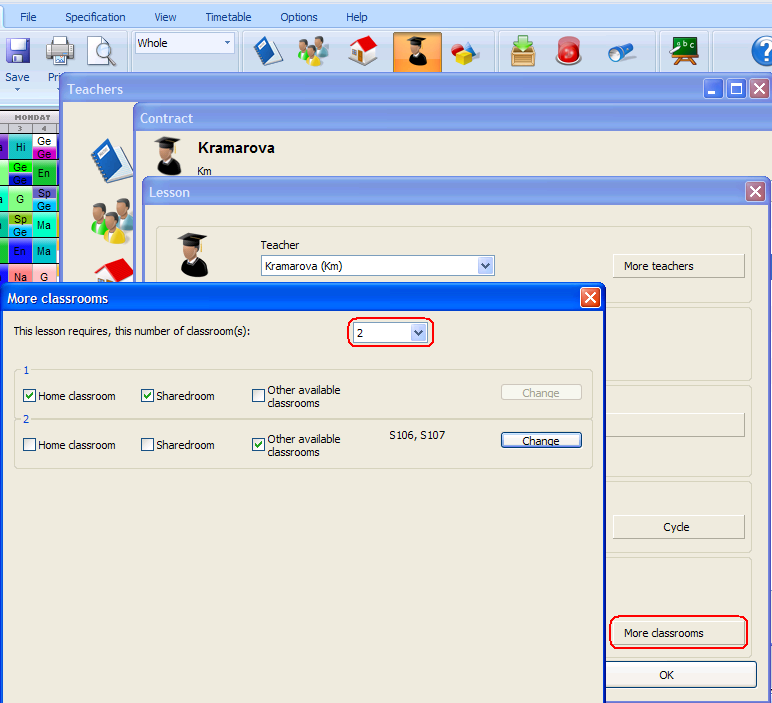Click the More teachers button
This screenshot has height=703, width=772.
(678, 266)
